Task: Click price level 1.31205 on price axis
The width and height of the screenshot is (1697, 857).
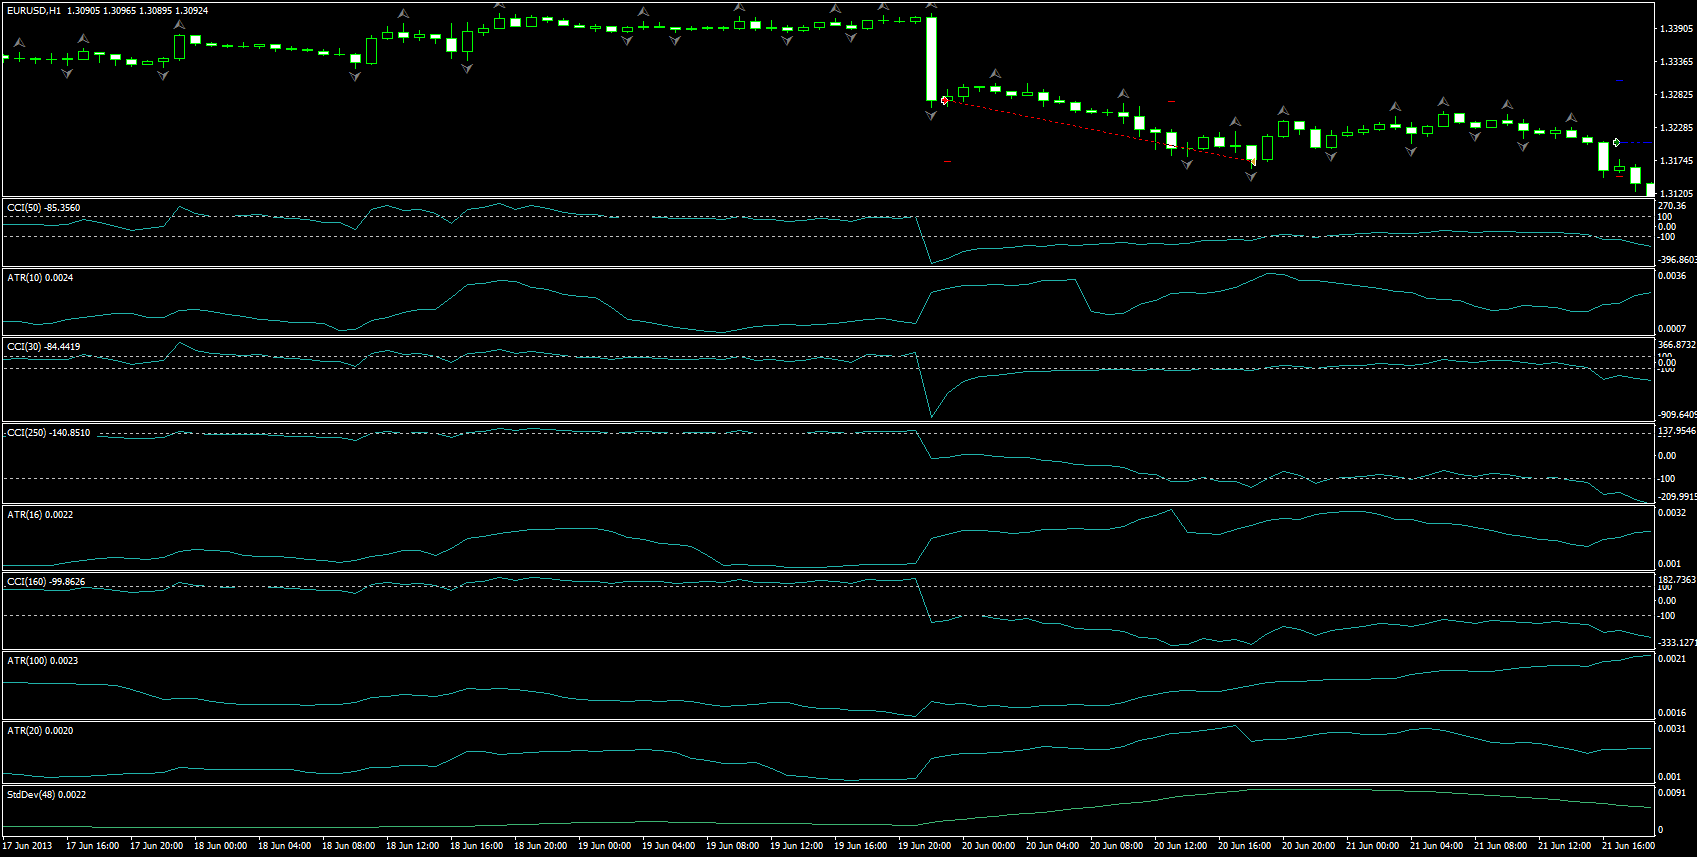Action: 1676,194
